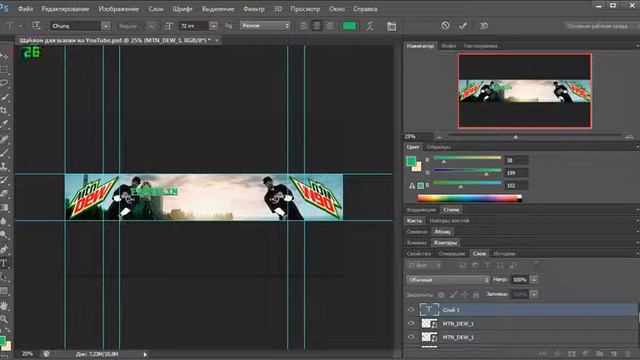Select the Clone Stamp tool
Viewport: 640px width, 360px height.
[x=4, y=166]
